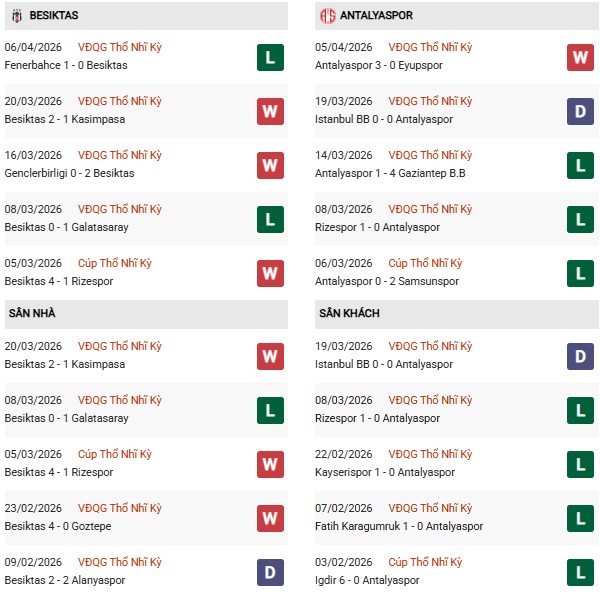The image size is (600, 595).
Task: Click the L badge for Igdir 6-0 Antalyaspor
Action: 581,572
